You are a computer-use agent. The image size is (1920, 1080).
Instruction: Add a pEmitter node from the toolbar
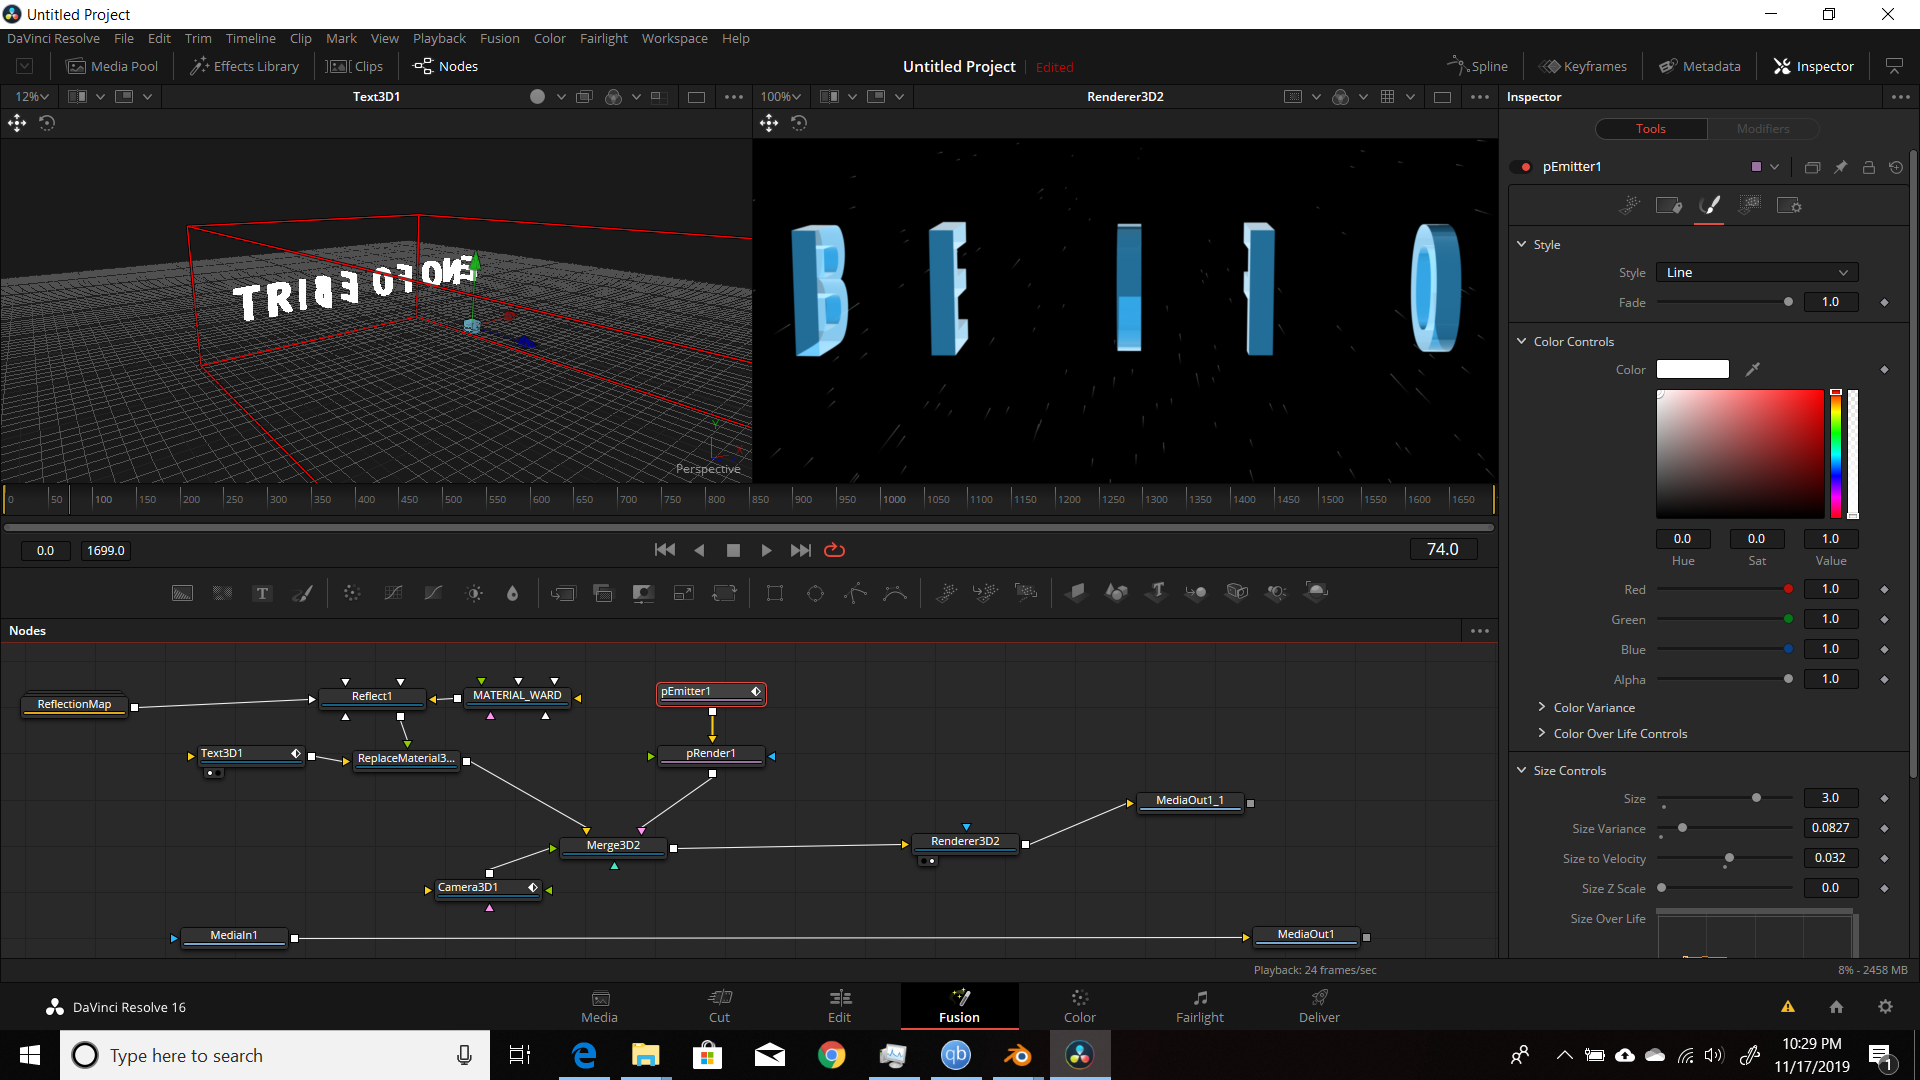click(946, 593)
